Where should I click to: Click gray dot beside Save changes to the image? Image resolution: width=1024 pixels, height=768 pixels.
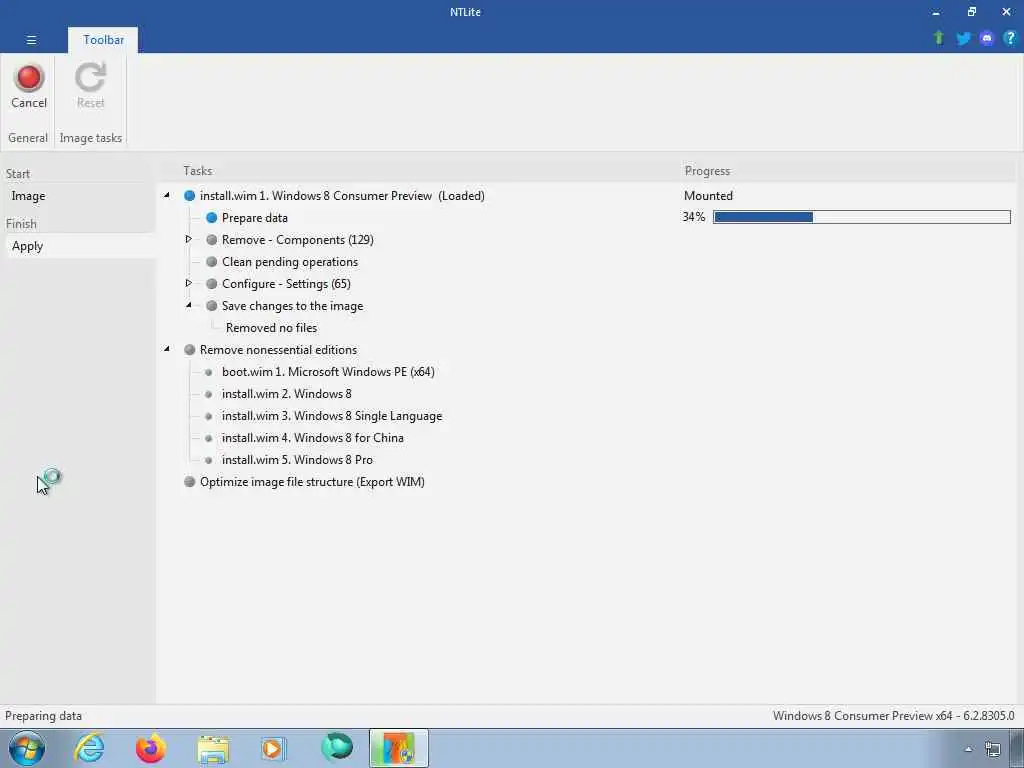(212, 306)
